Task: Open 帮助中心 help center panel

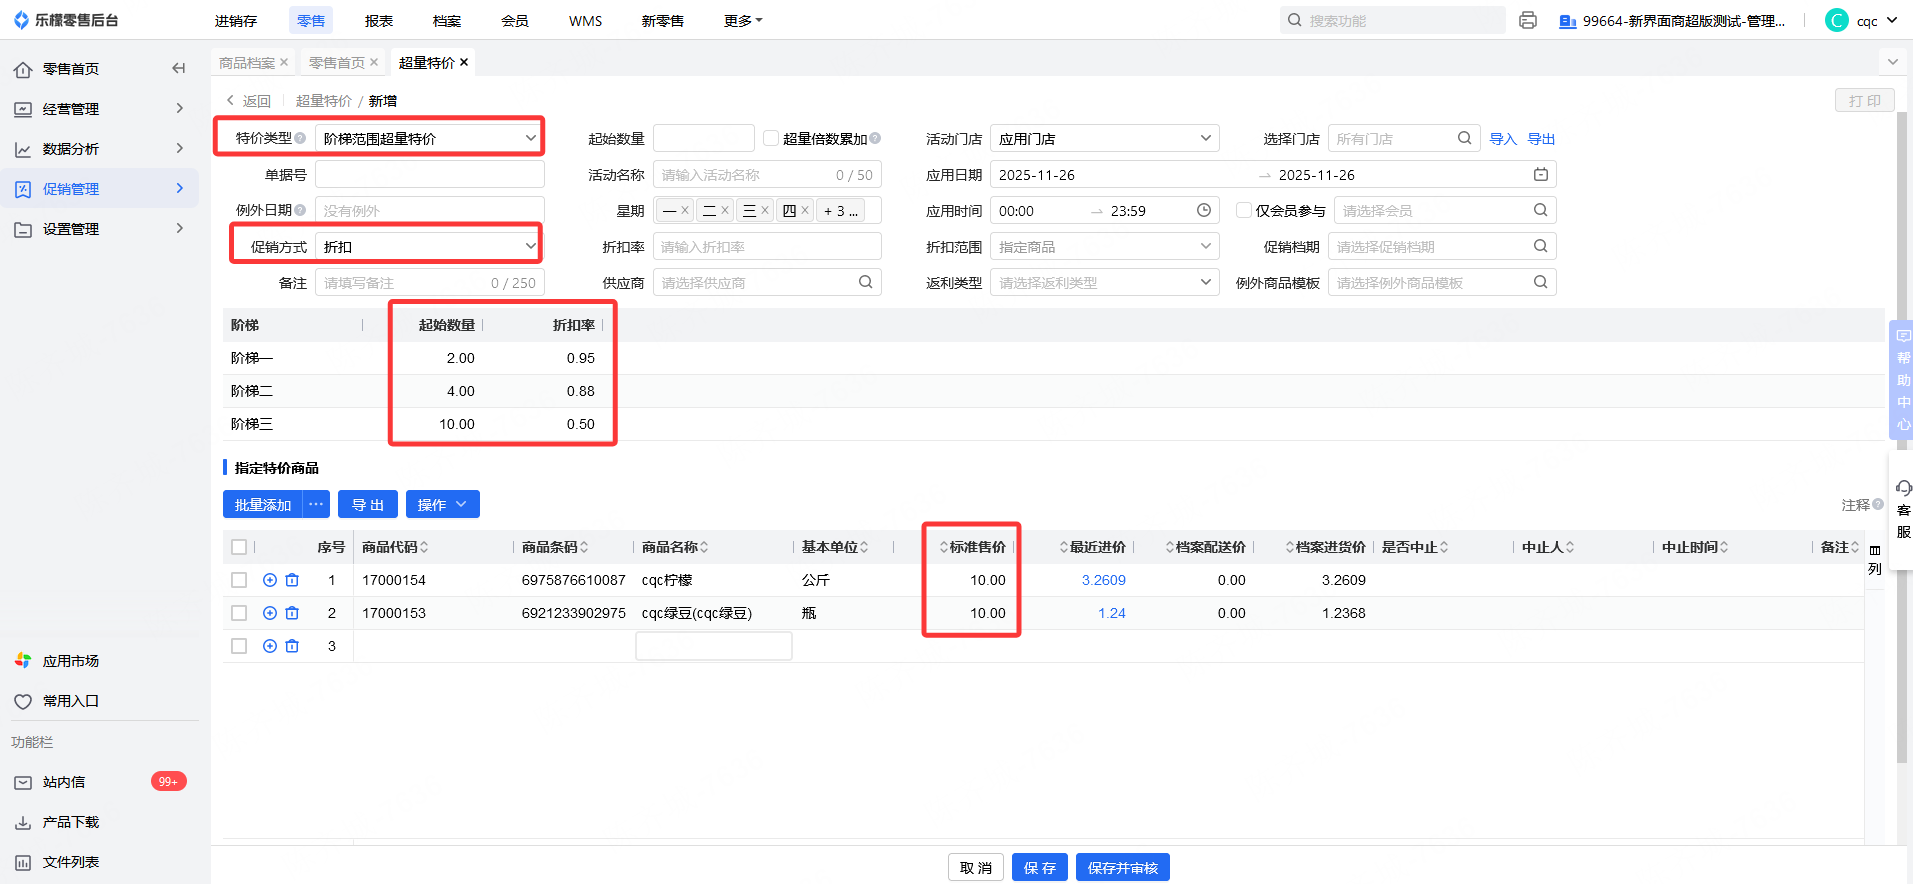Action: click(x=1902, y=380)
